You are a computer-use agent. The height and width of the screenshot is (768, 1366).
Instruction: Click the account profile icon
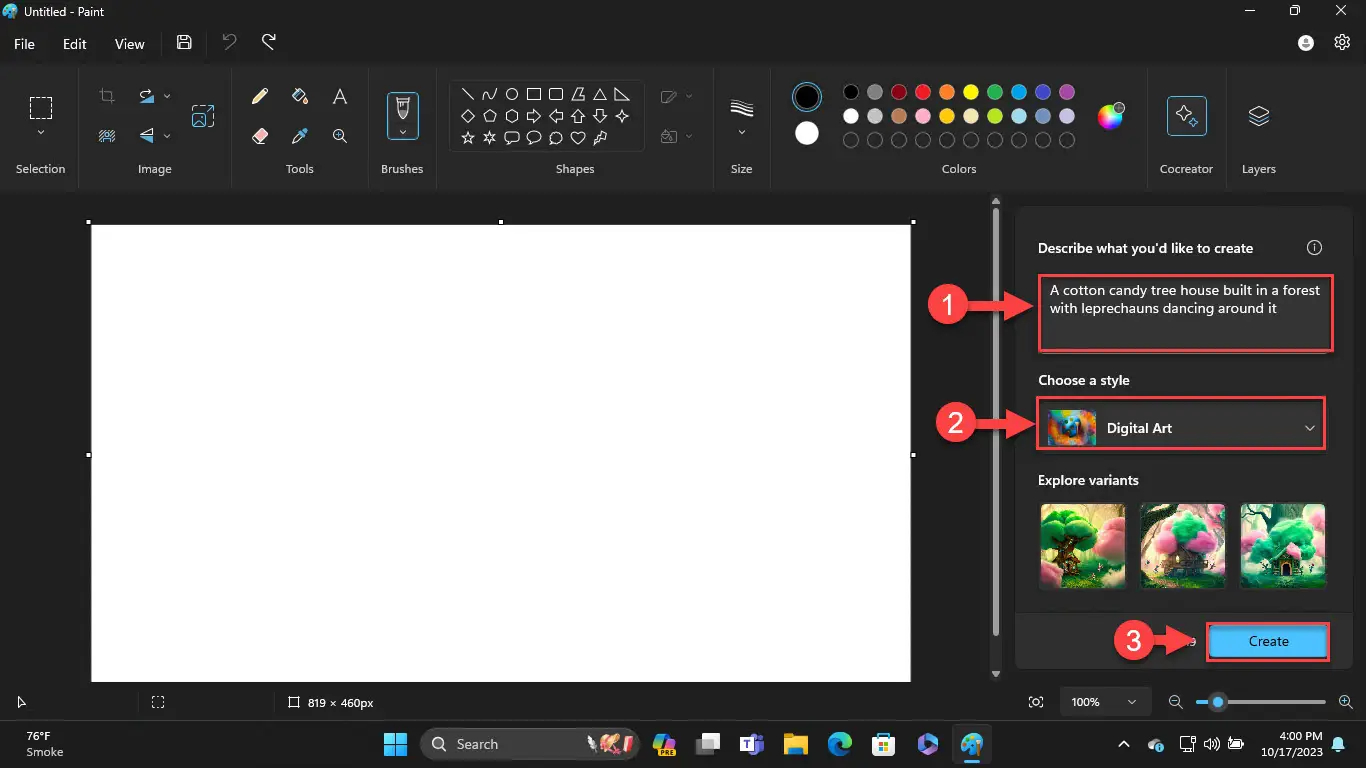click(x=1306, y=43)
